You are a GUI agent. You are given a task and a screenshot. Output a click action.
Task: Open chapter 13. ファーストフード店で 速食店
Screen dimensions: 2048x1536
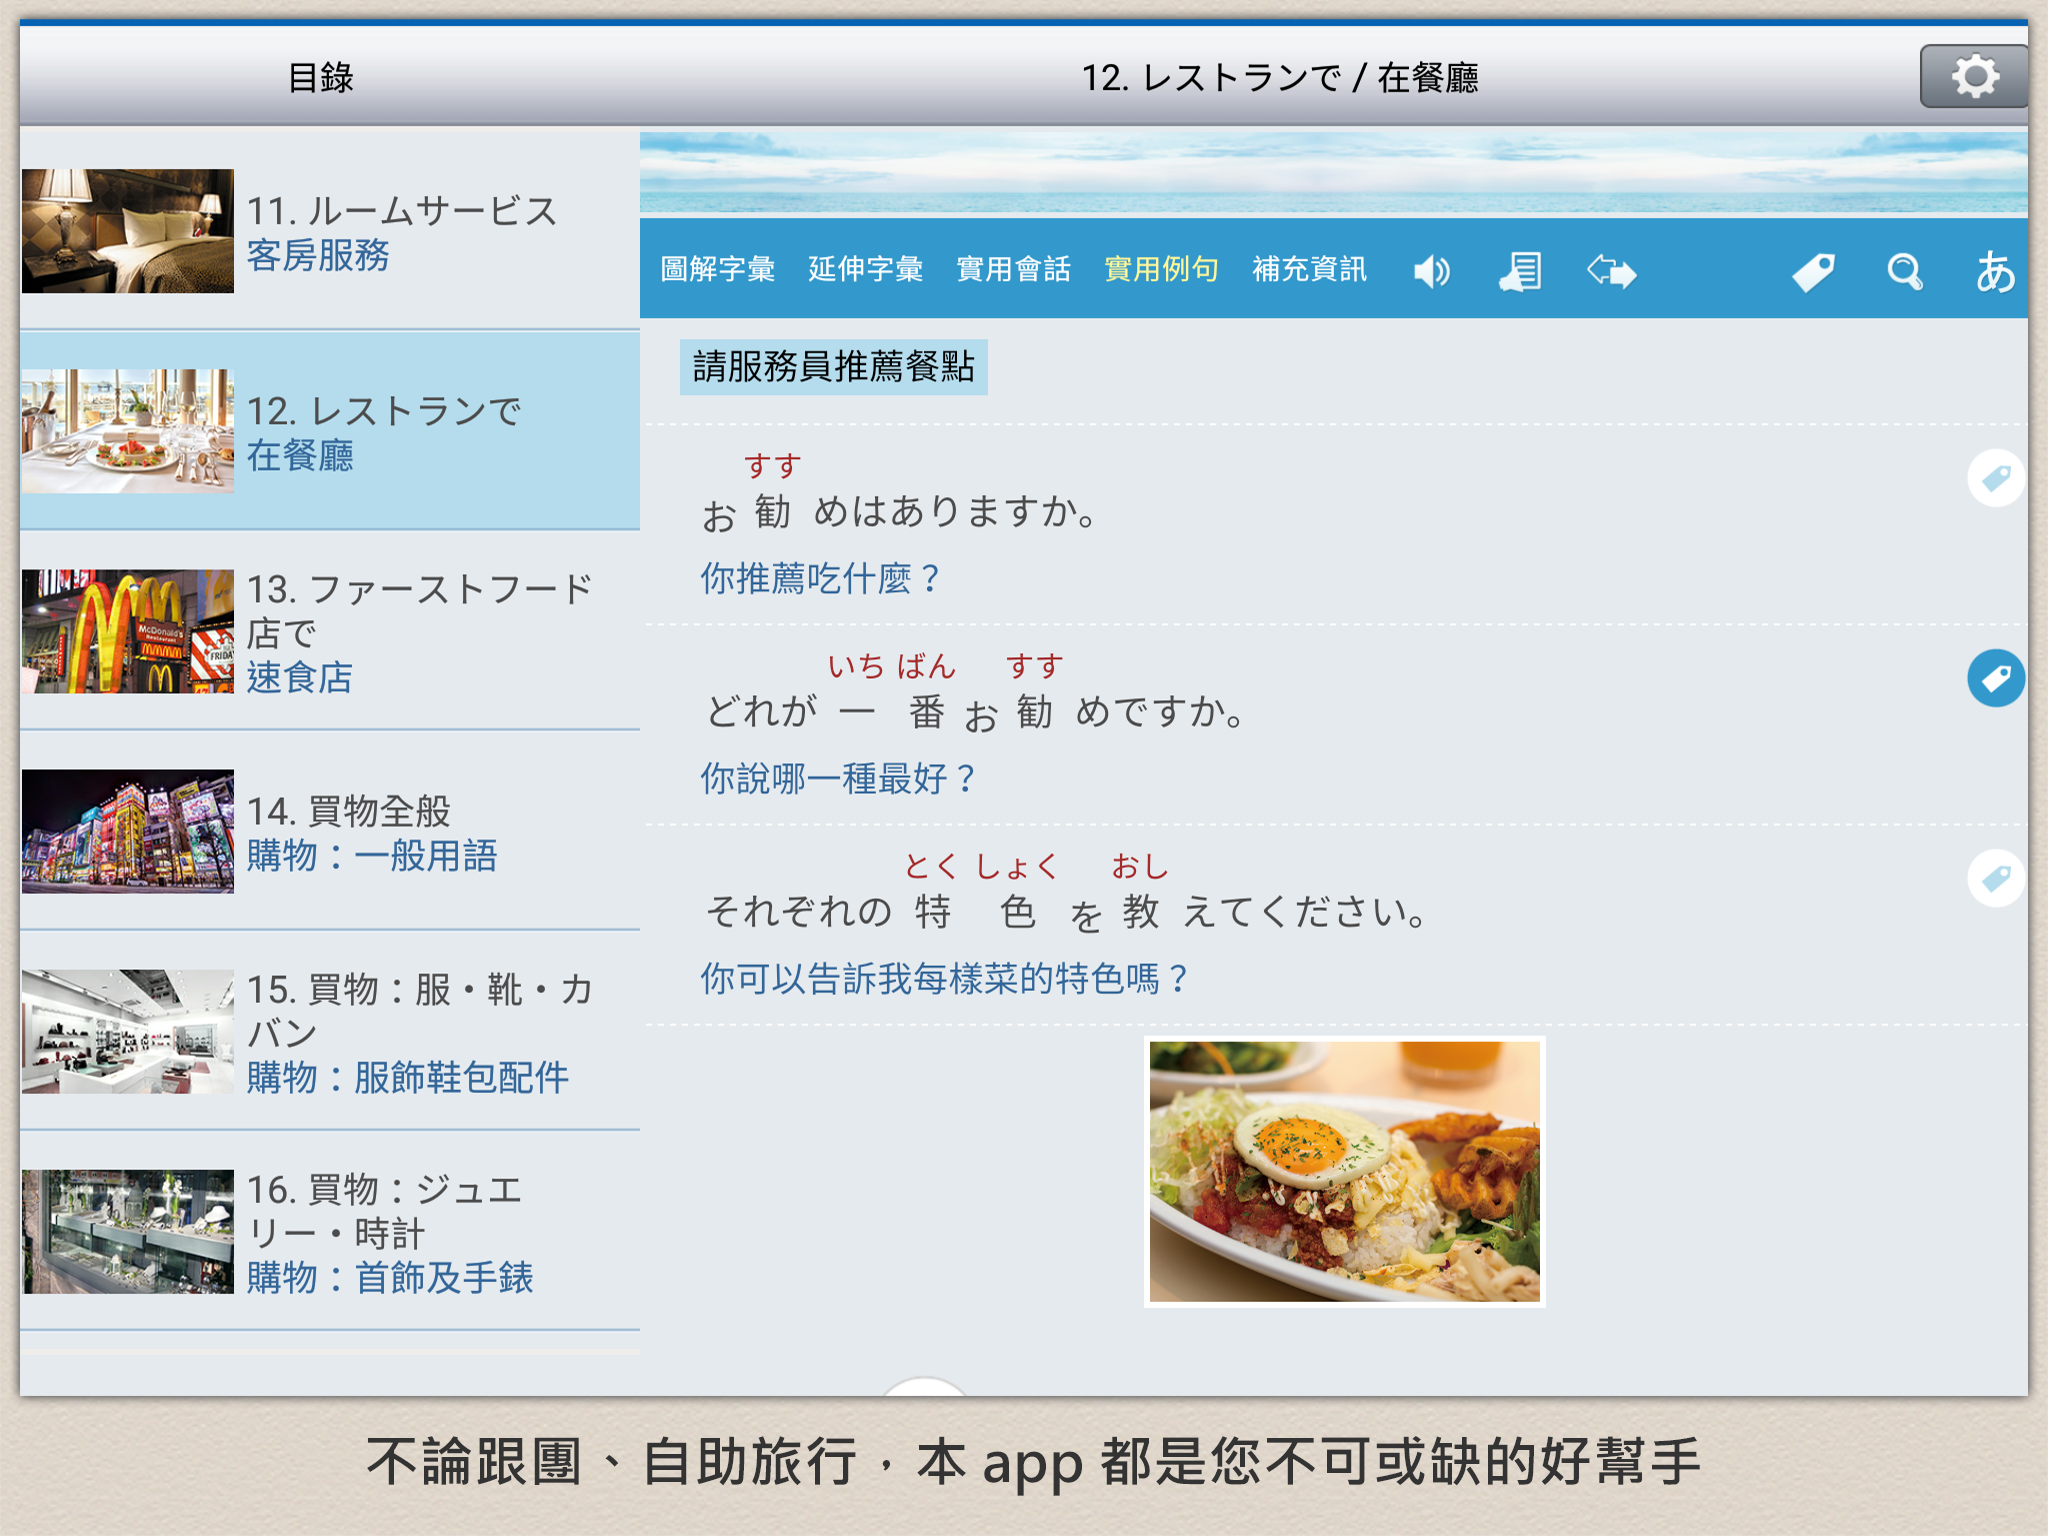(x=330, y=631)
